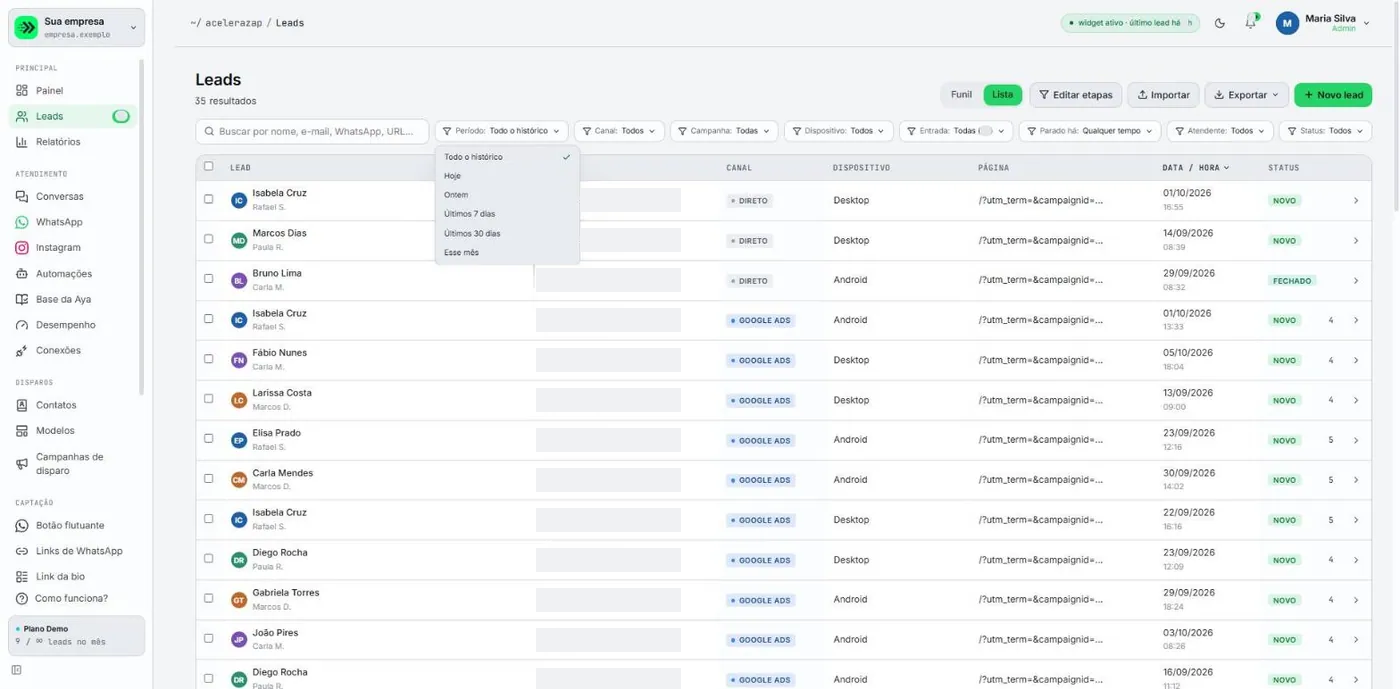1400x689 pixels.
Task: Select Hoje in period menu
Action: tap(507, 176)
